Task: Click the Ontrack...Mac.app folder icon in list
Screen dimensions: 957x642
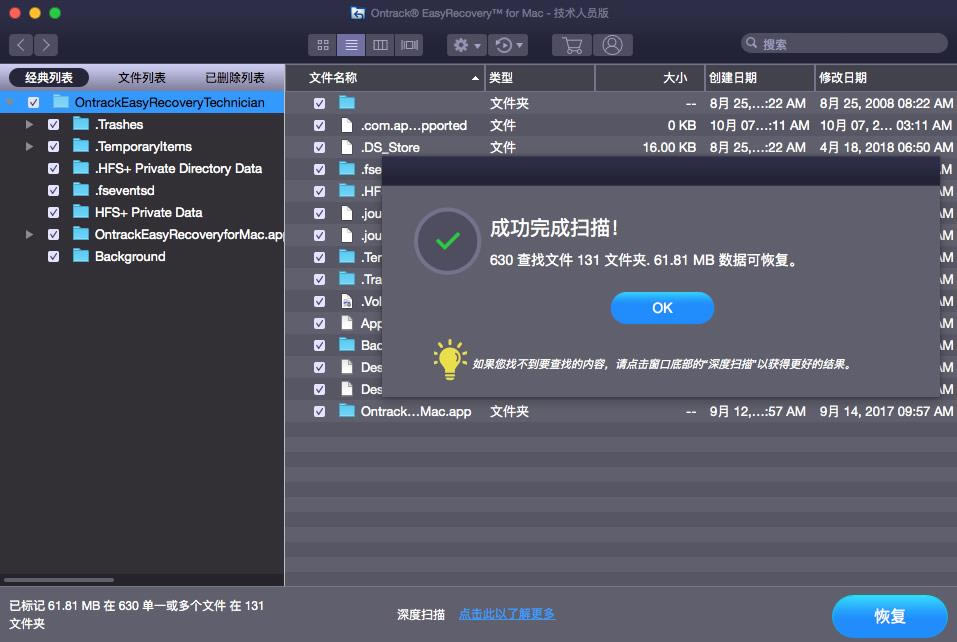Action: pyautogui.click(x=347, y=411)
